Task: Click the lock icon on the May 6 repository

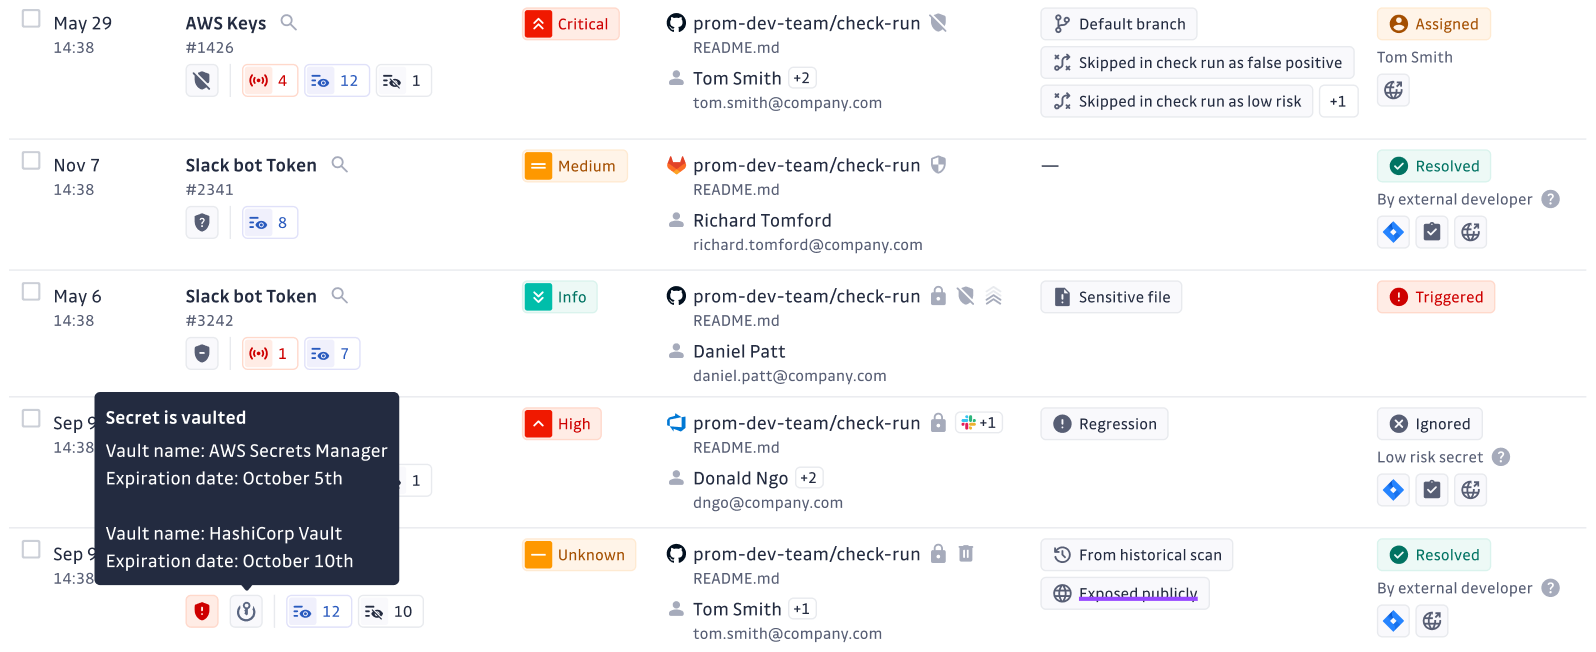Action: coord(938,296)
